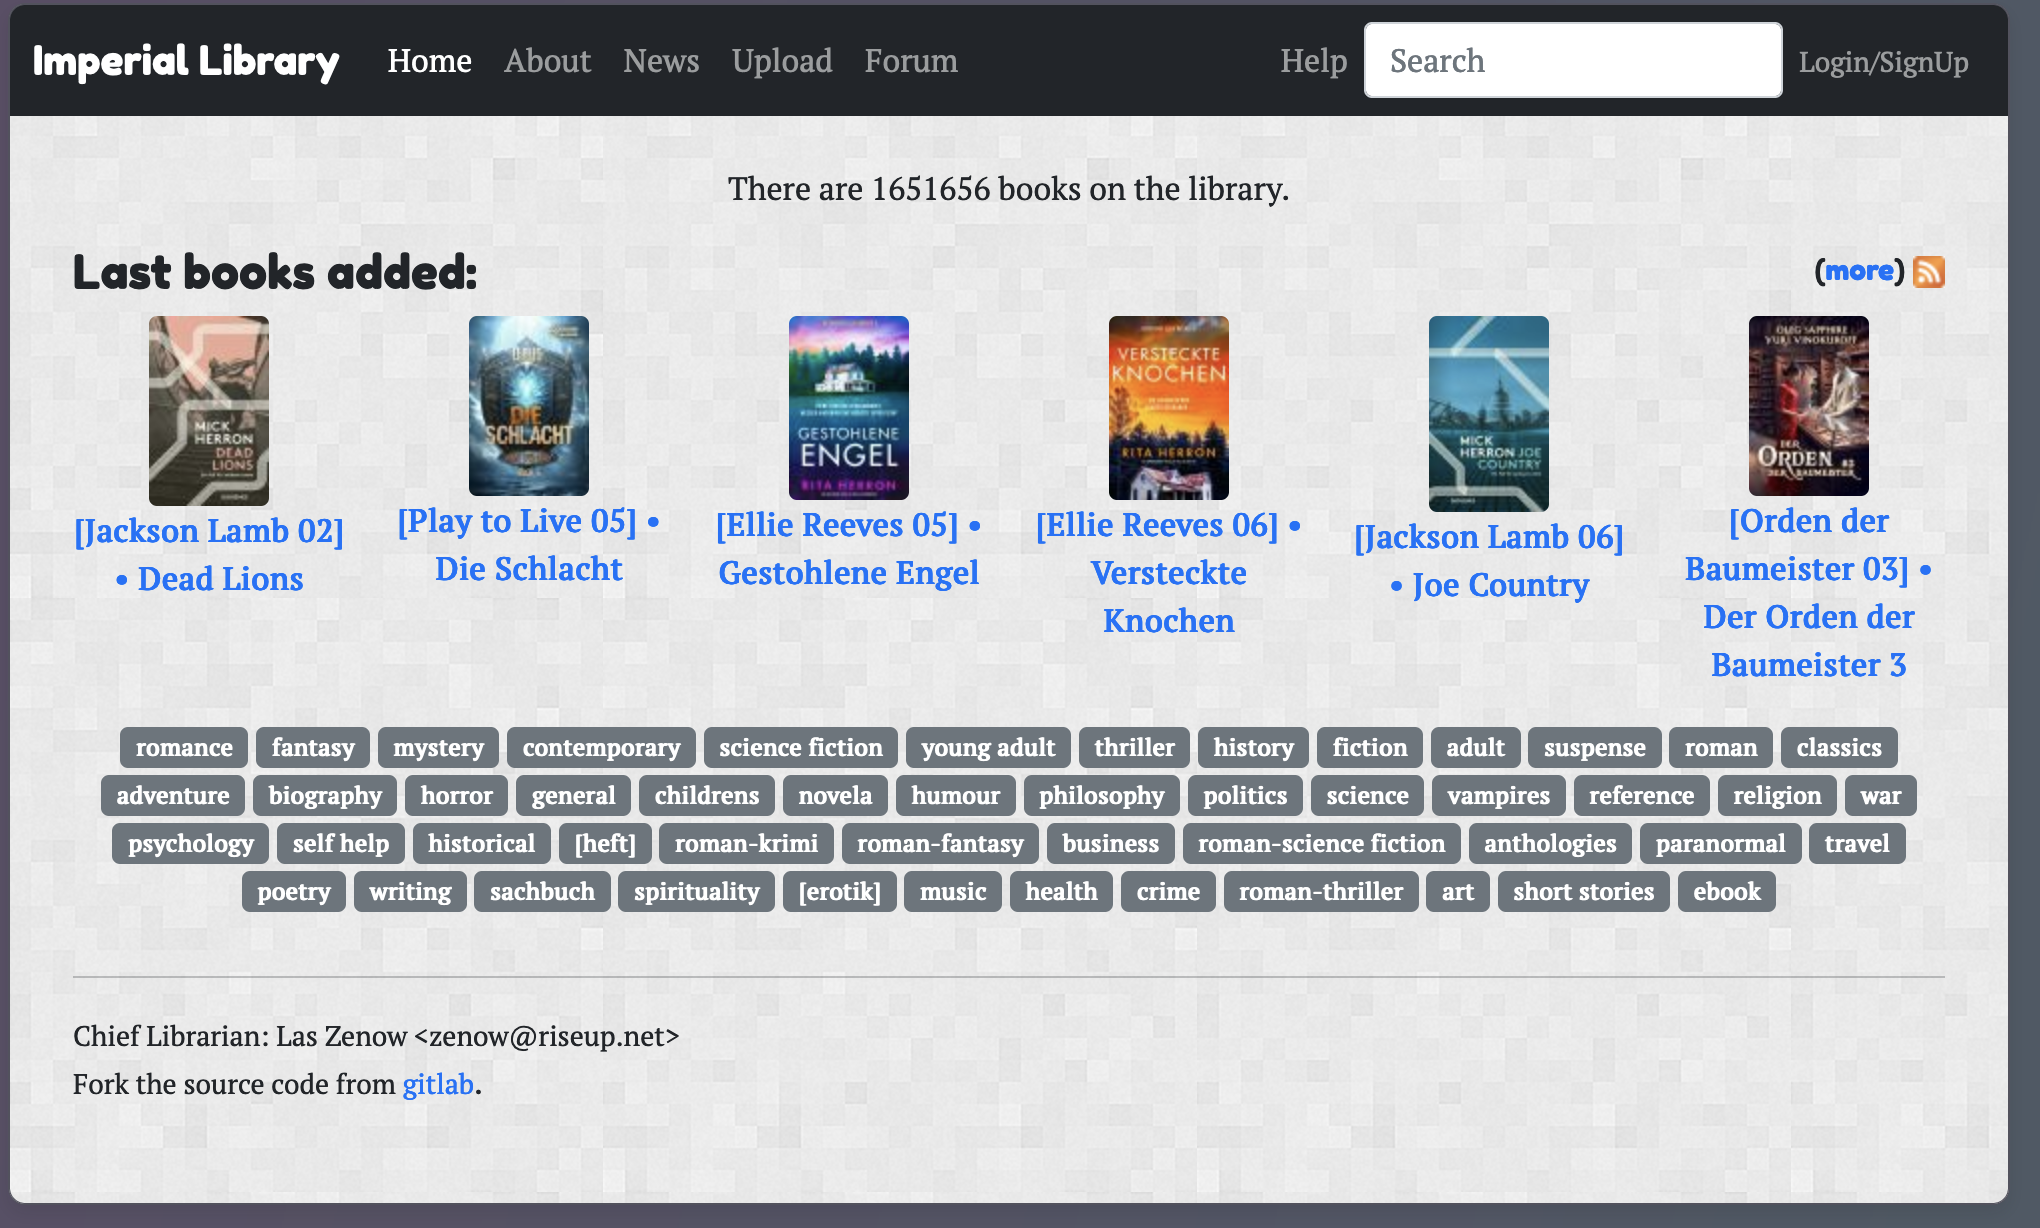The height and width of the screenshot is (1228, 2040).
Task: Select the philosophy tag
Action: [x=1101, y=795]
